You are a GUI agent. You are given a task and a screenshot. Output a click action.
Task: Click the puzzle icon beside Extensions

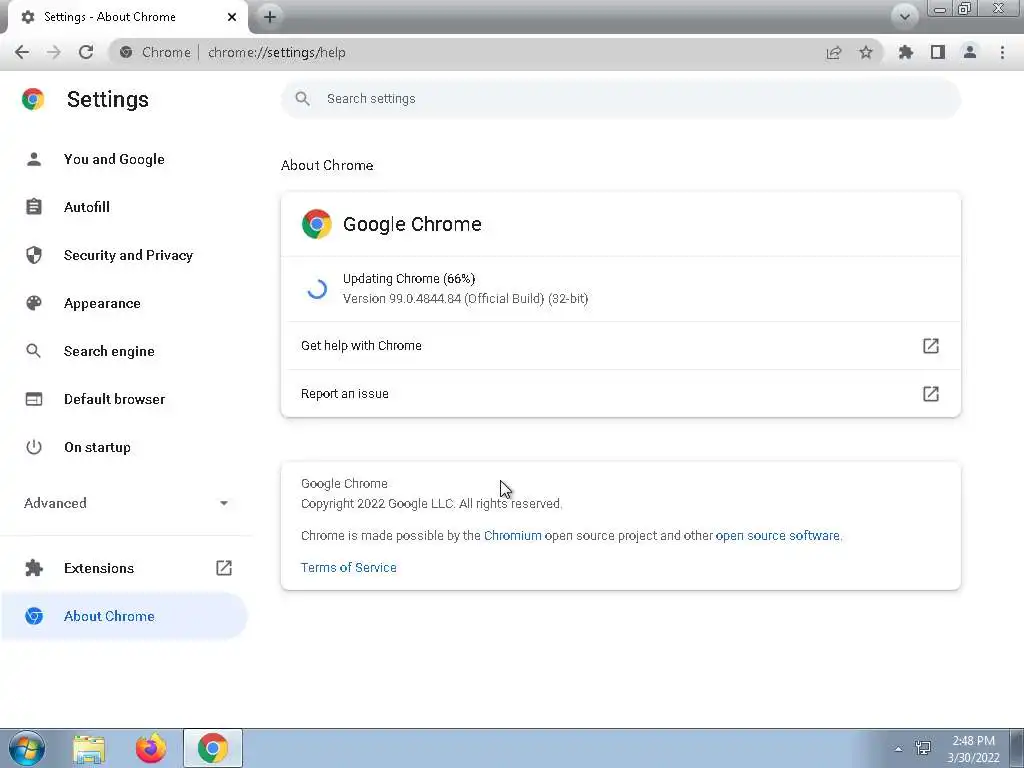tap(34, 568)
